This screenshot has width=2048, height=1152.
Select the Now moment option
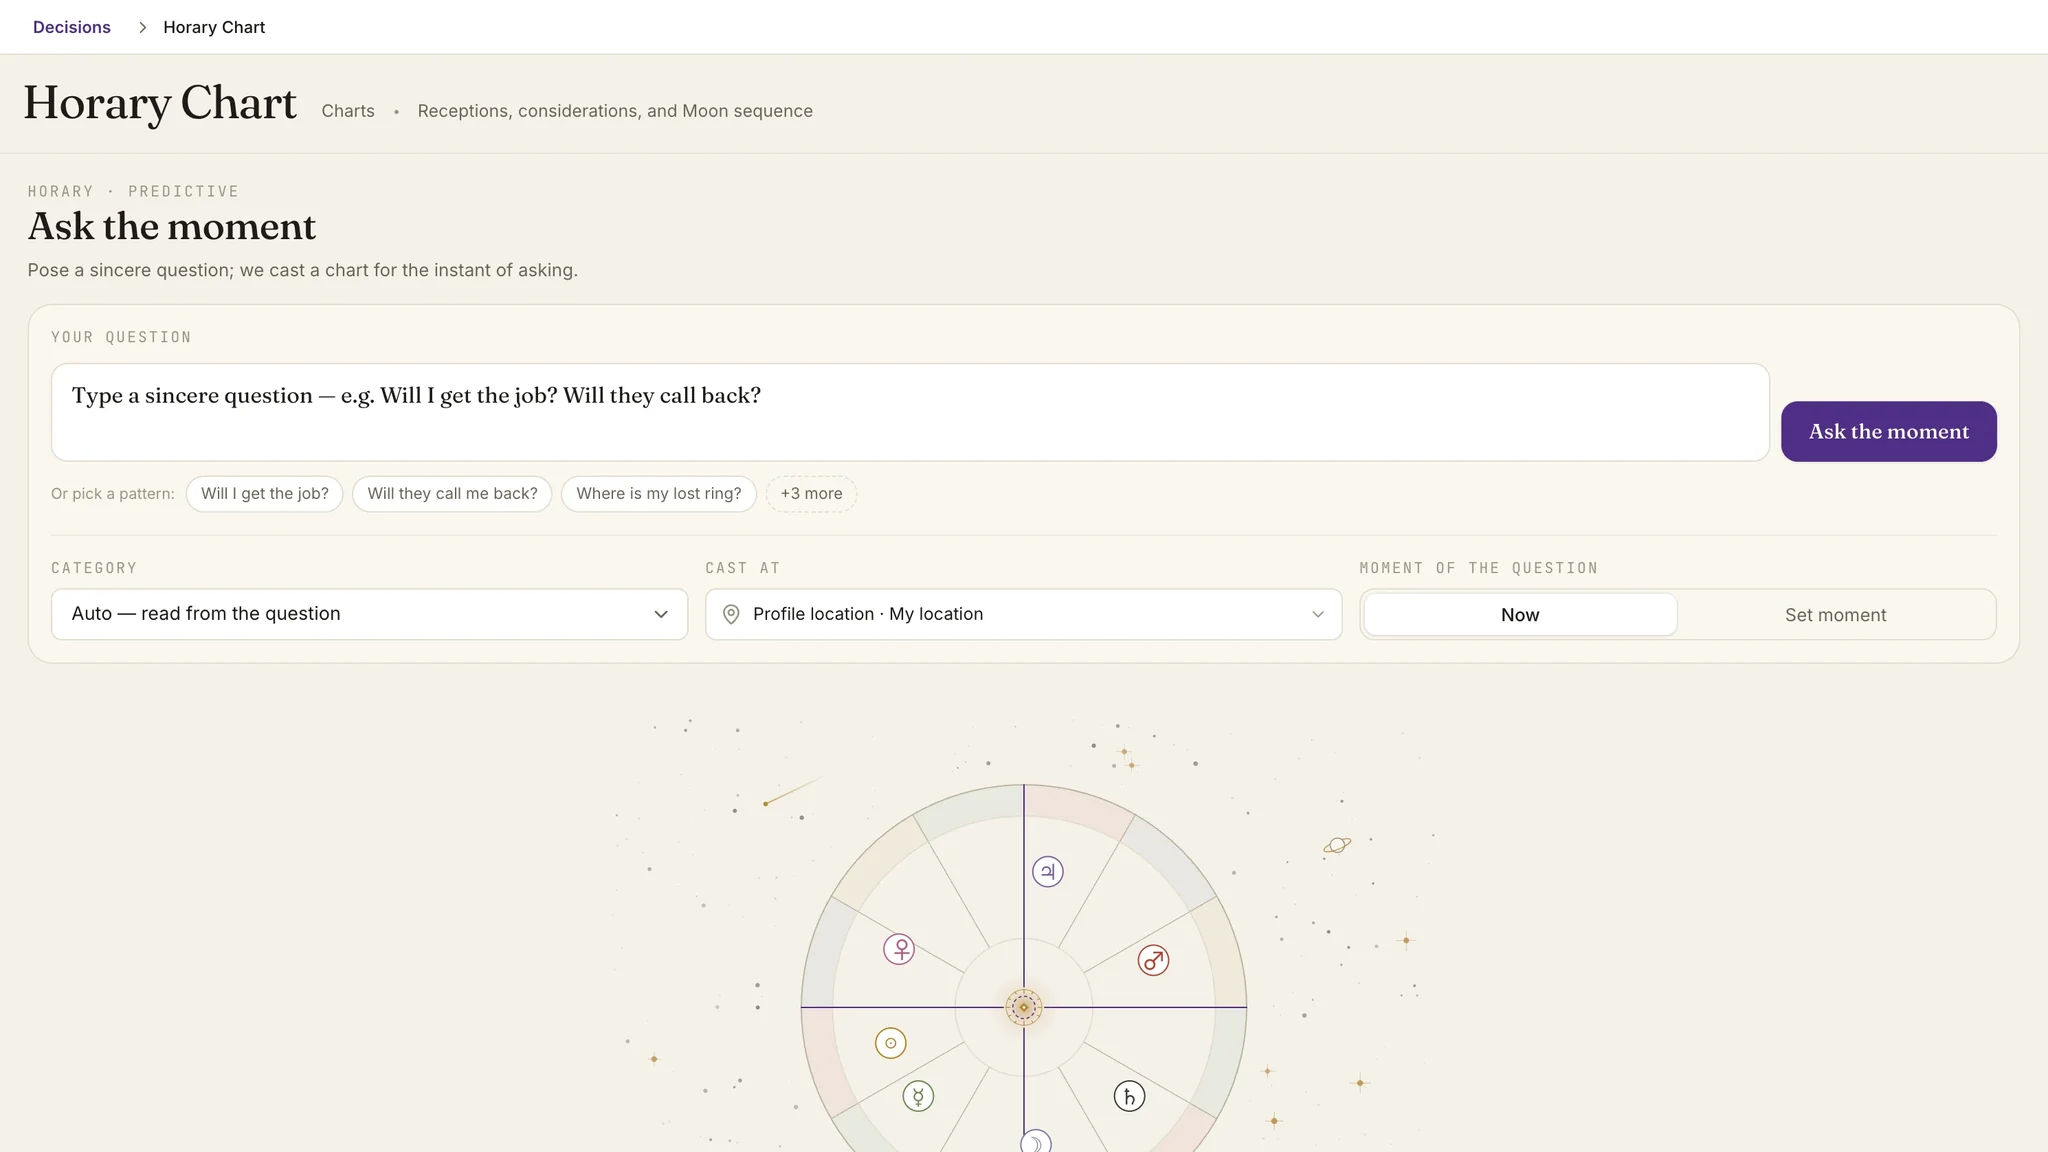coord(1520,614)
